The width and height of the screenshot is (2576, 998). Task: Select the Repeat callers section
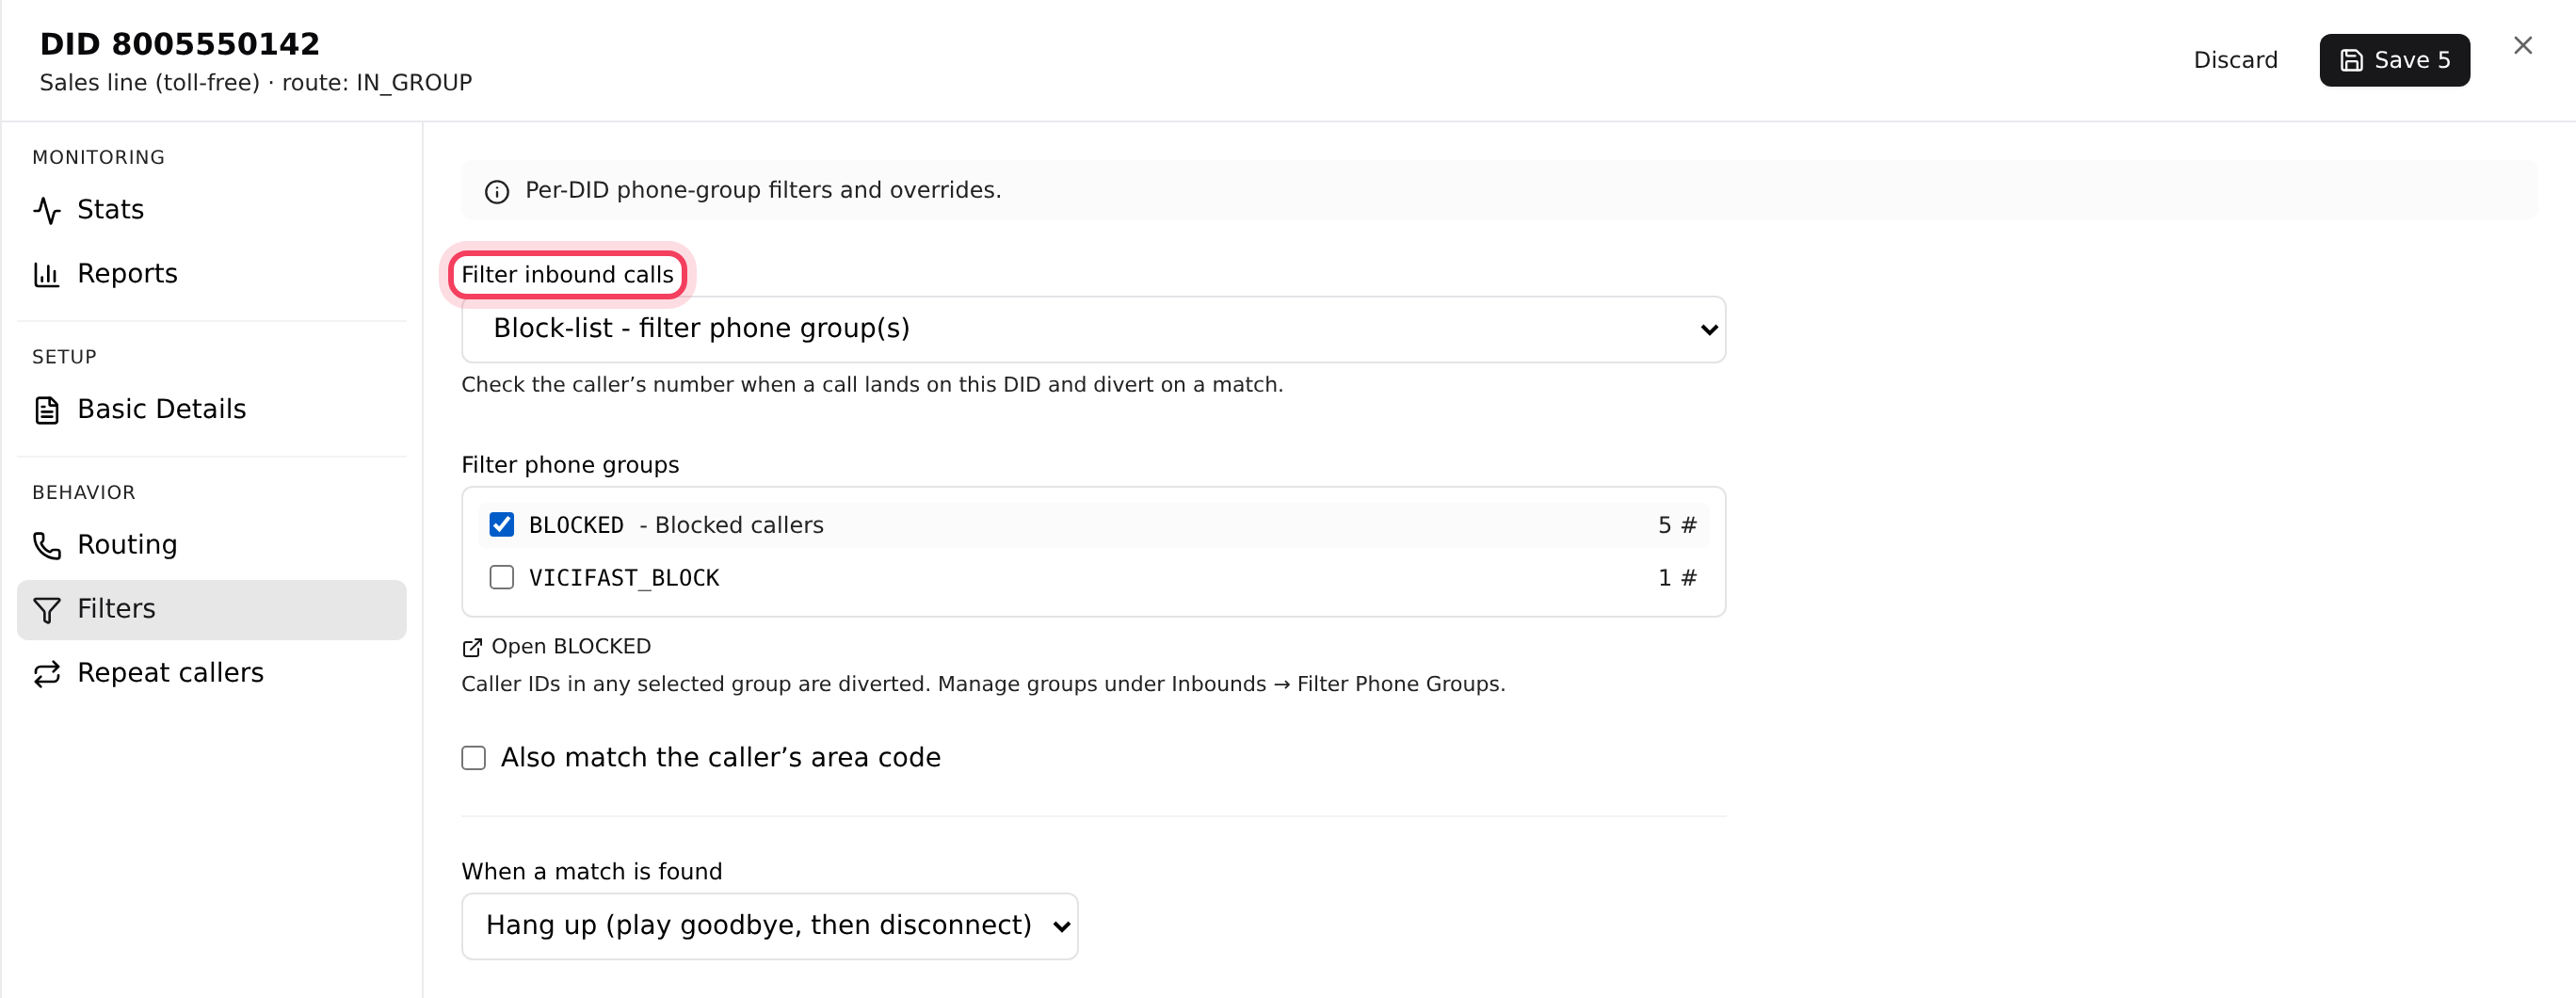click(212, 674)
